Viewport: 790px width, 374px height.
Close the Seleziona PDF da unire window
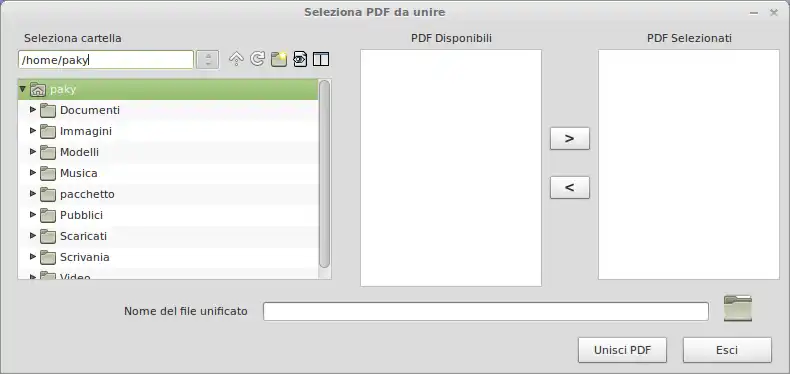774,13
